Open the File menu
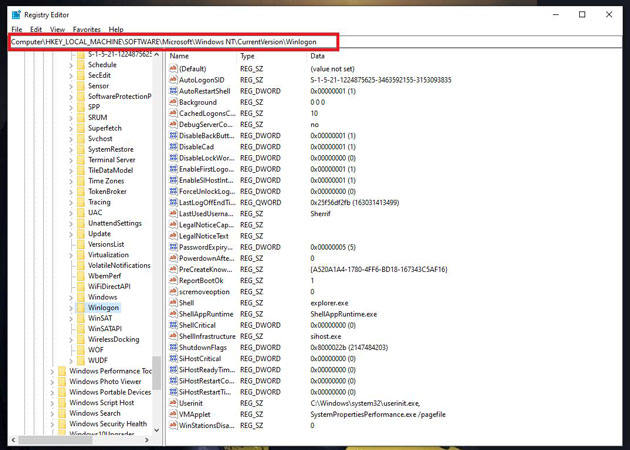Screen dimensions: 630x450 click(x=16, y=29)
